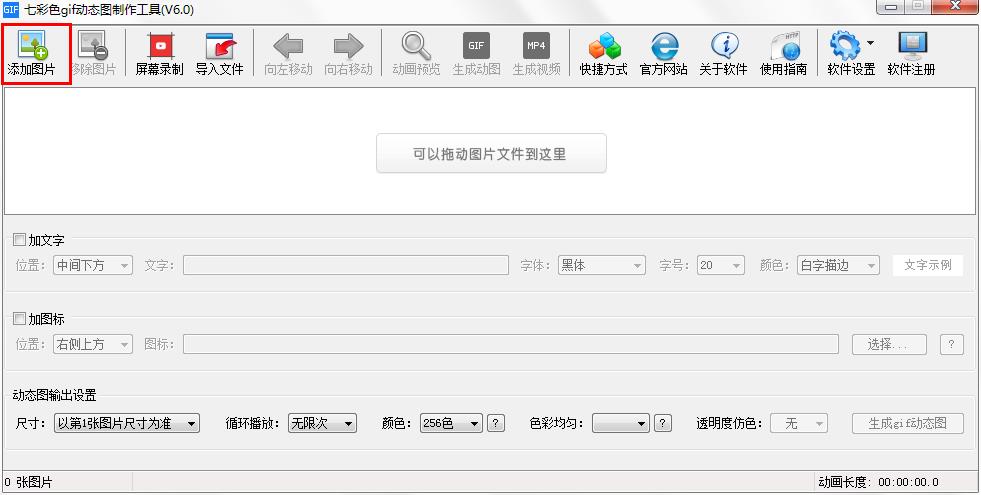981x495 pixels.
Task: Click the 图标 path input field
Action: click(x=511, y=344)
